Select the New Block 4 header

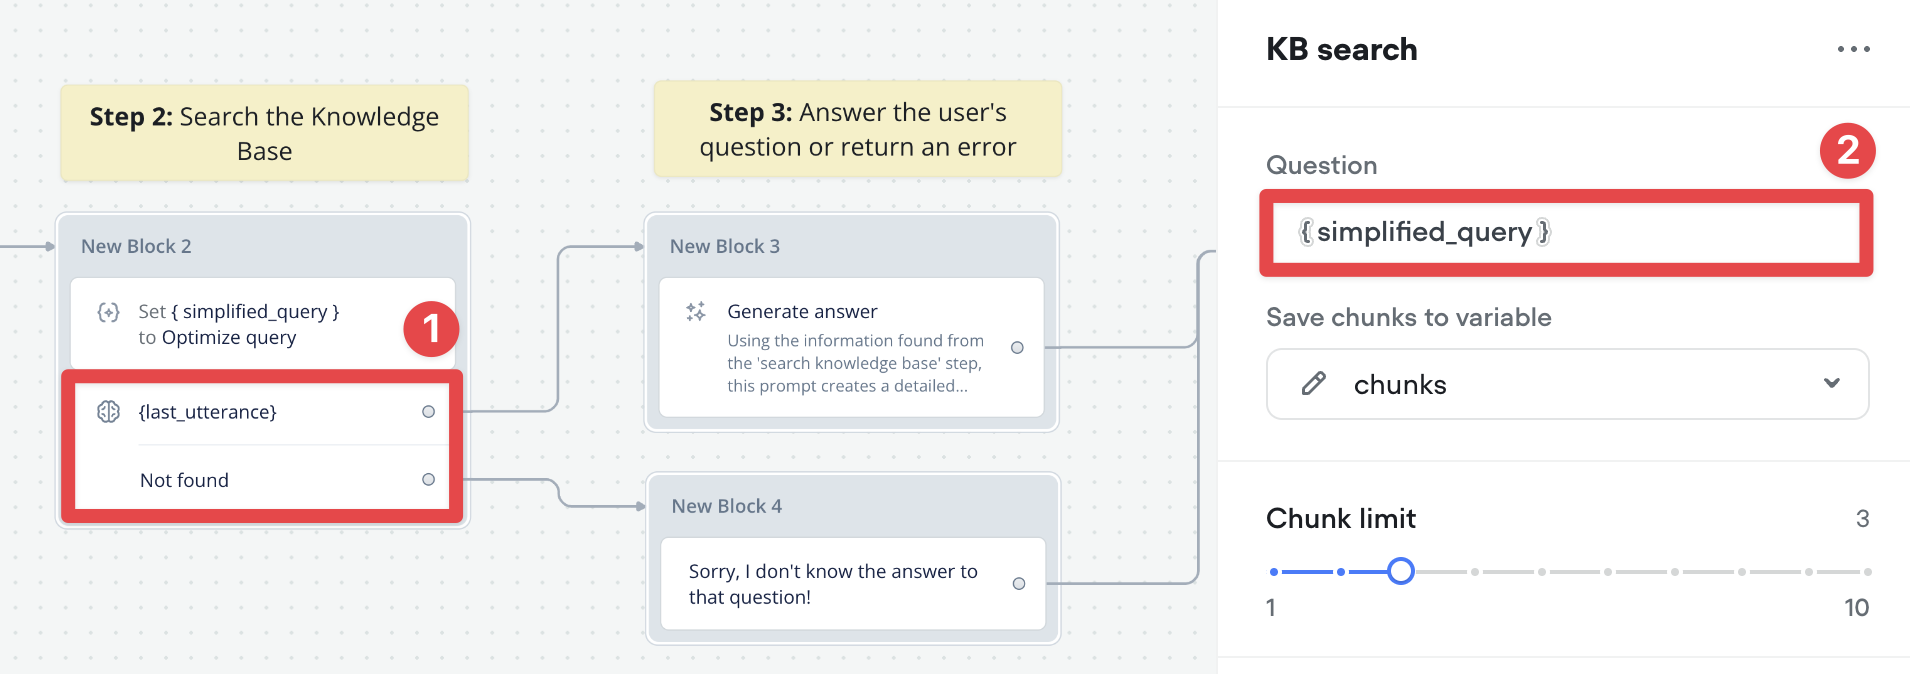pyautogui.click(x=853, y=506)
